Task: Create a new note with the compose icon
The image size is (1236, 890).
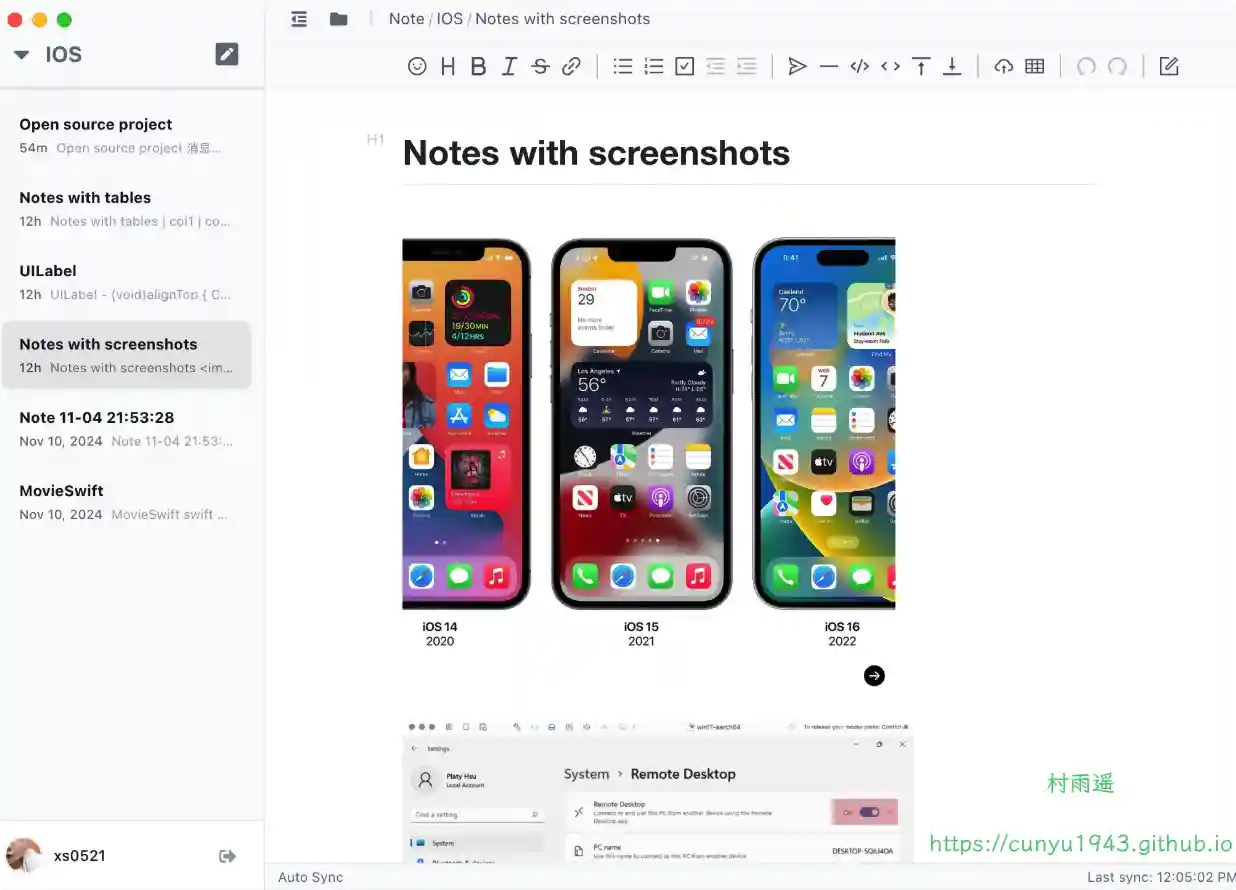Action: (x=227, y=54)
